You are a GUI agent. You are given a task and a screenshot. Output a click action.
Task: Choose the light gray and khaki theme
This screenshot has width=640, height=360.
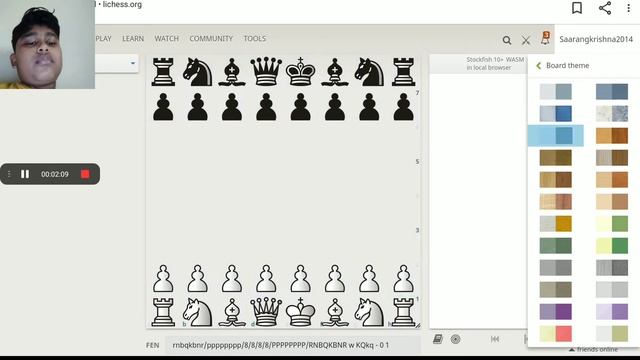click(x=612, y=334)
